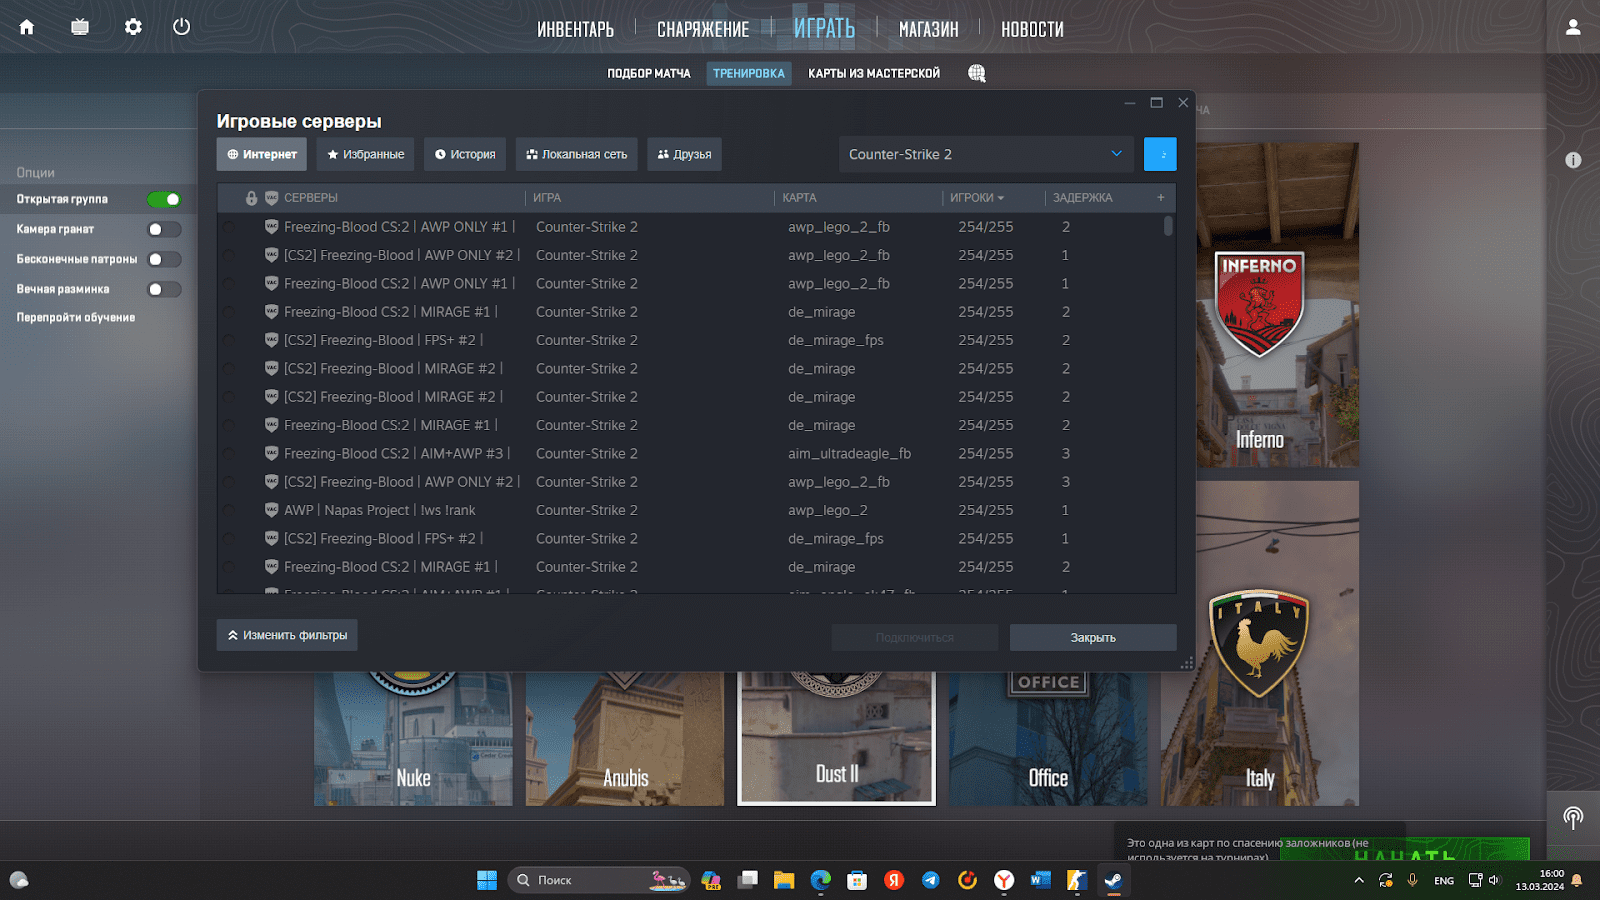Image resolution: width=1600 pixels, height=900 pixels.
Task: Select the Anubis map card
Action: [x=625, y=738]
